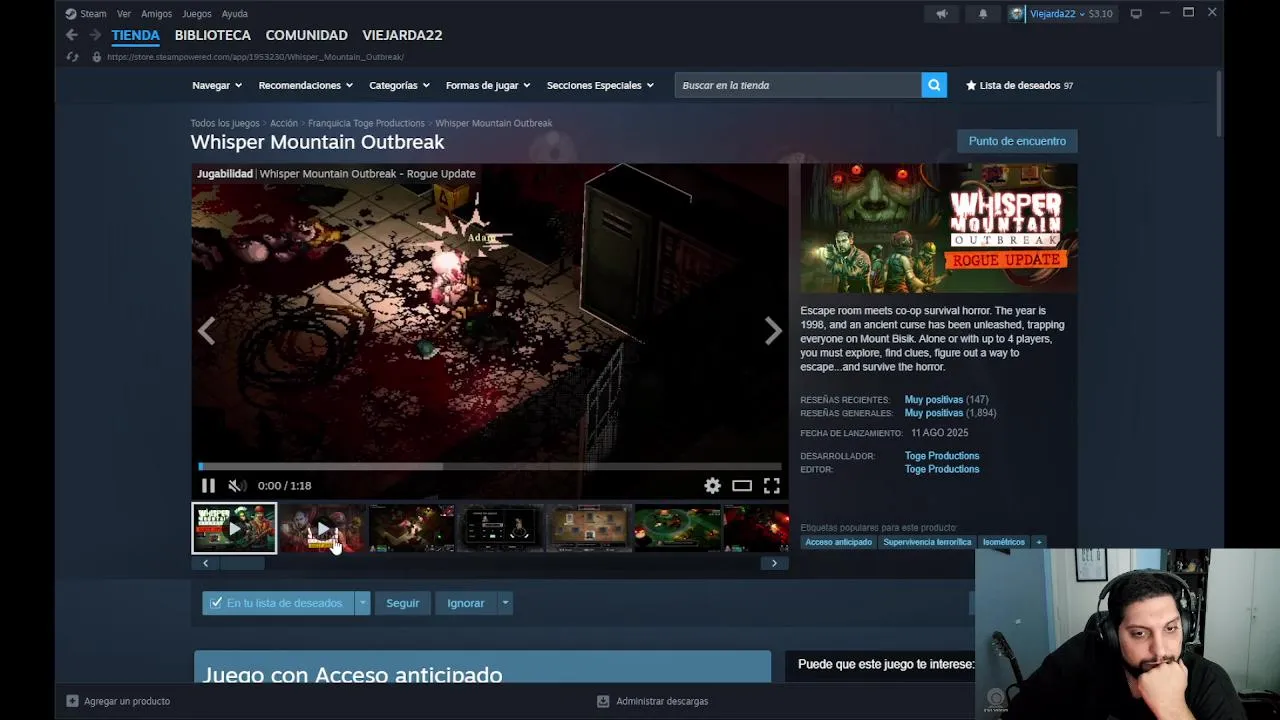The width and height of the screenshot is (1280, 720).
Task: Open the Juegos menu
Action: tap(197, 14)
